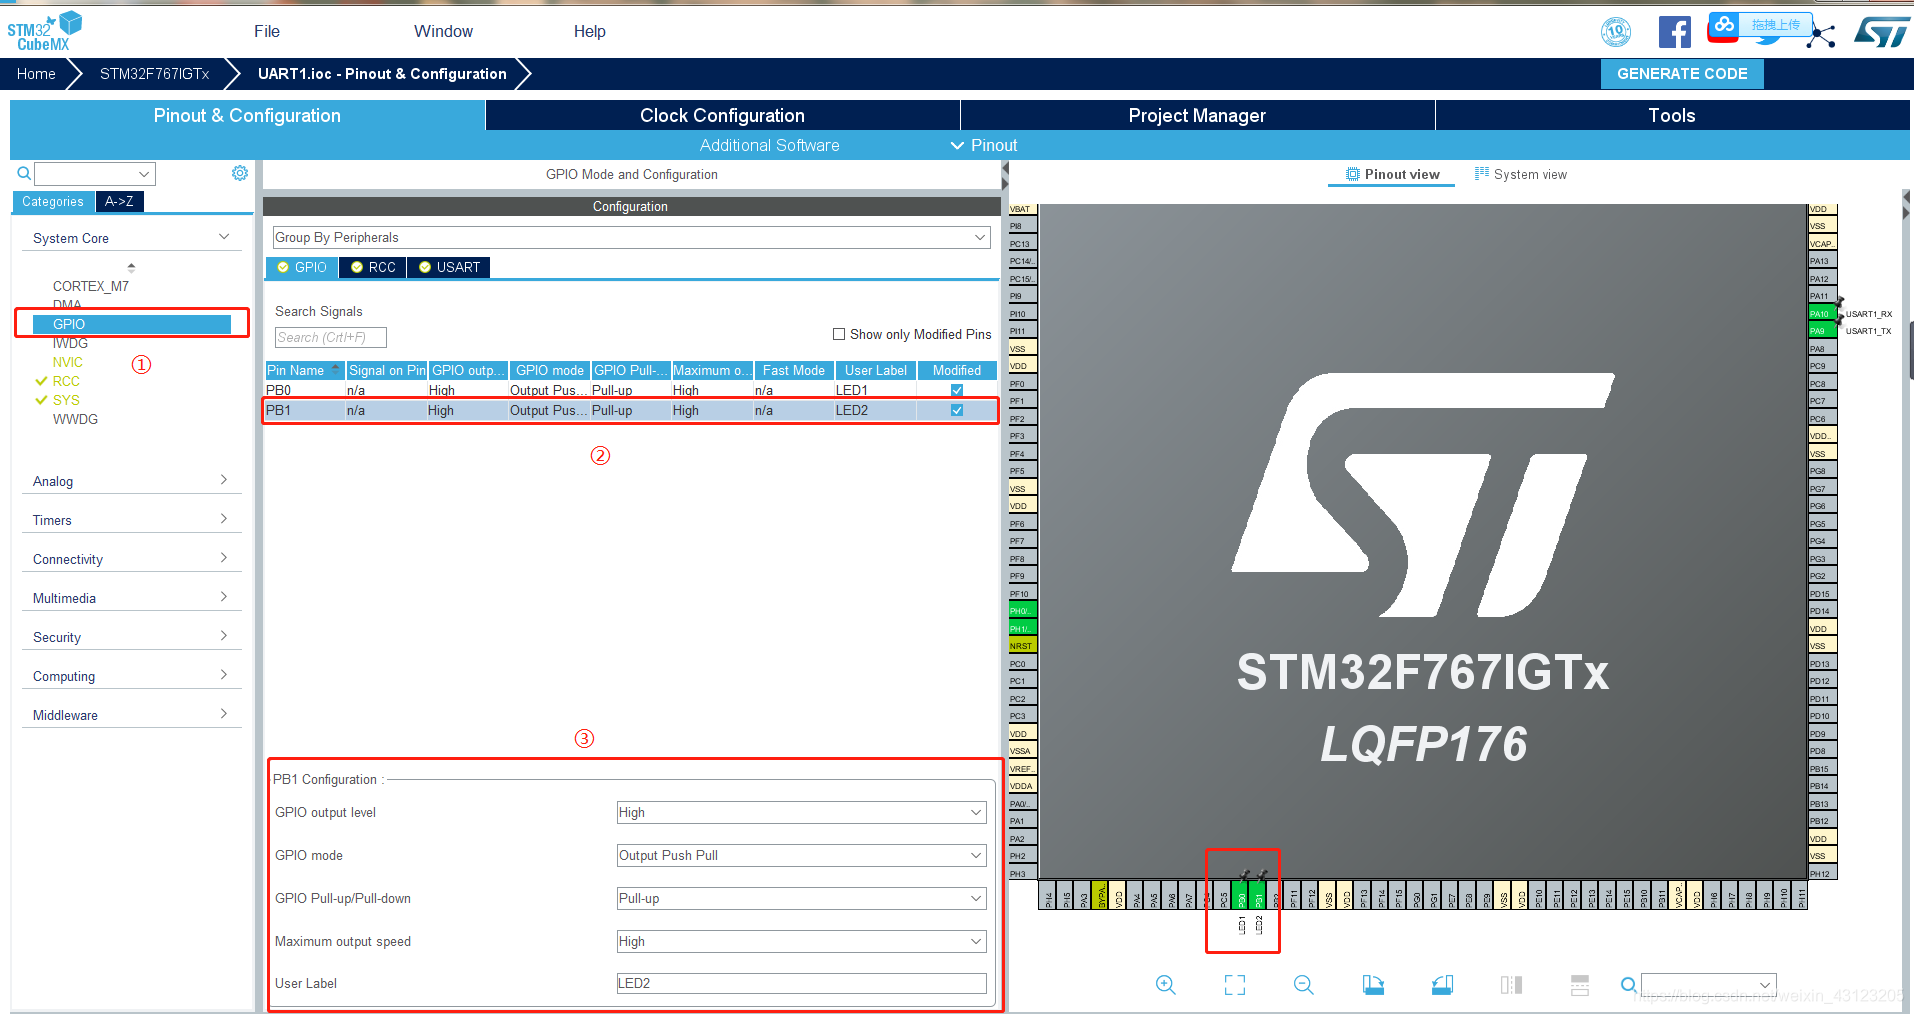1914x1014 pixels.
Task: Fit the chip view to the window
Action: (x=1235, y=985)
